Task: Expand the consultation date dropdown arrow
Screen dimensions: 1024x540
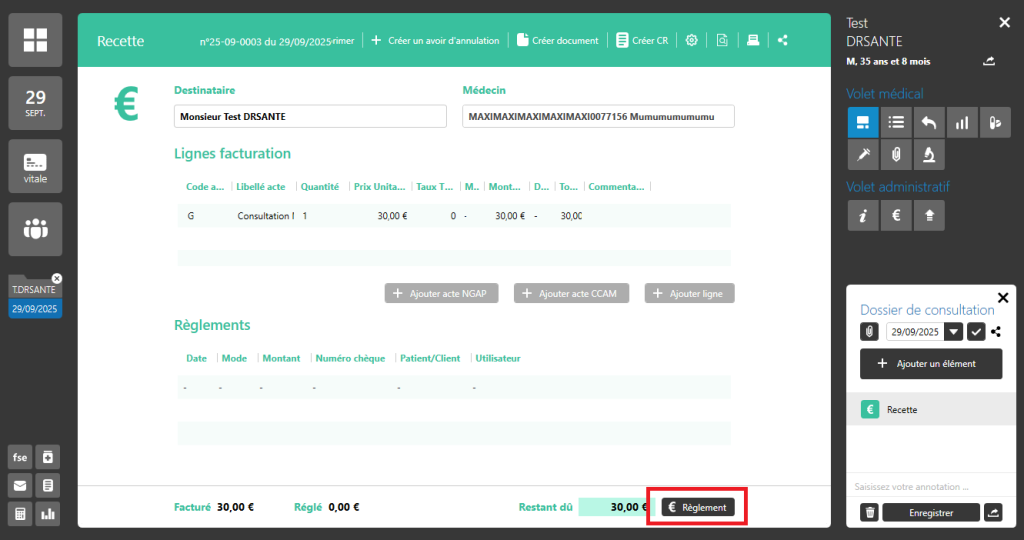Action: (x=954, y=331)
